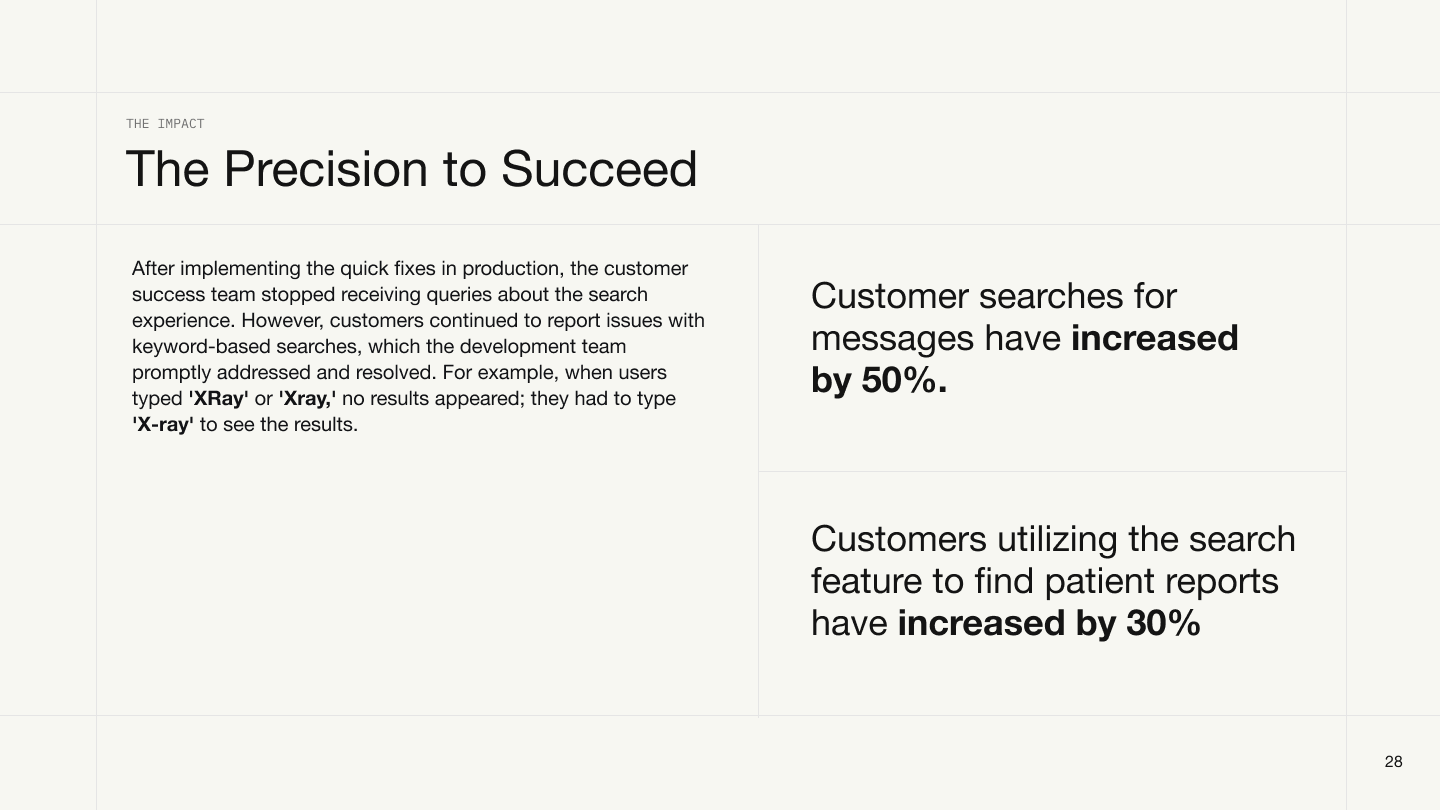Click the bold "by 50%." text
Screen dimensions: 1440x810
point(878,381)
